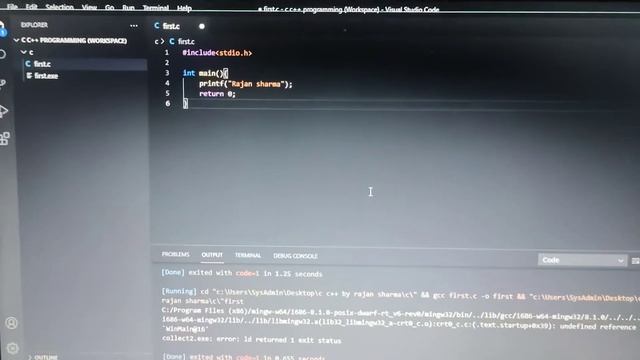This screenshot has height=360, width=640.
Task: Click the unsaved dot on first.c tab
Action: [202, 26]
